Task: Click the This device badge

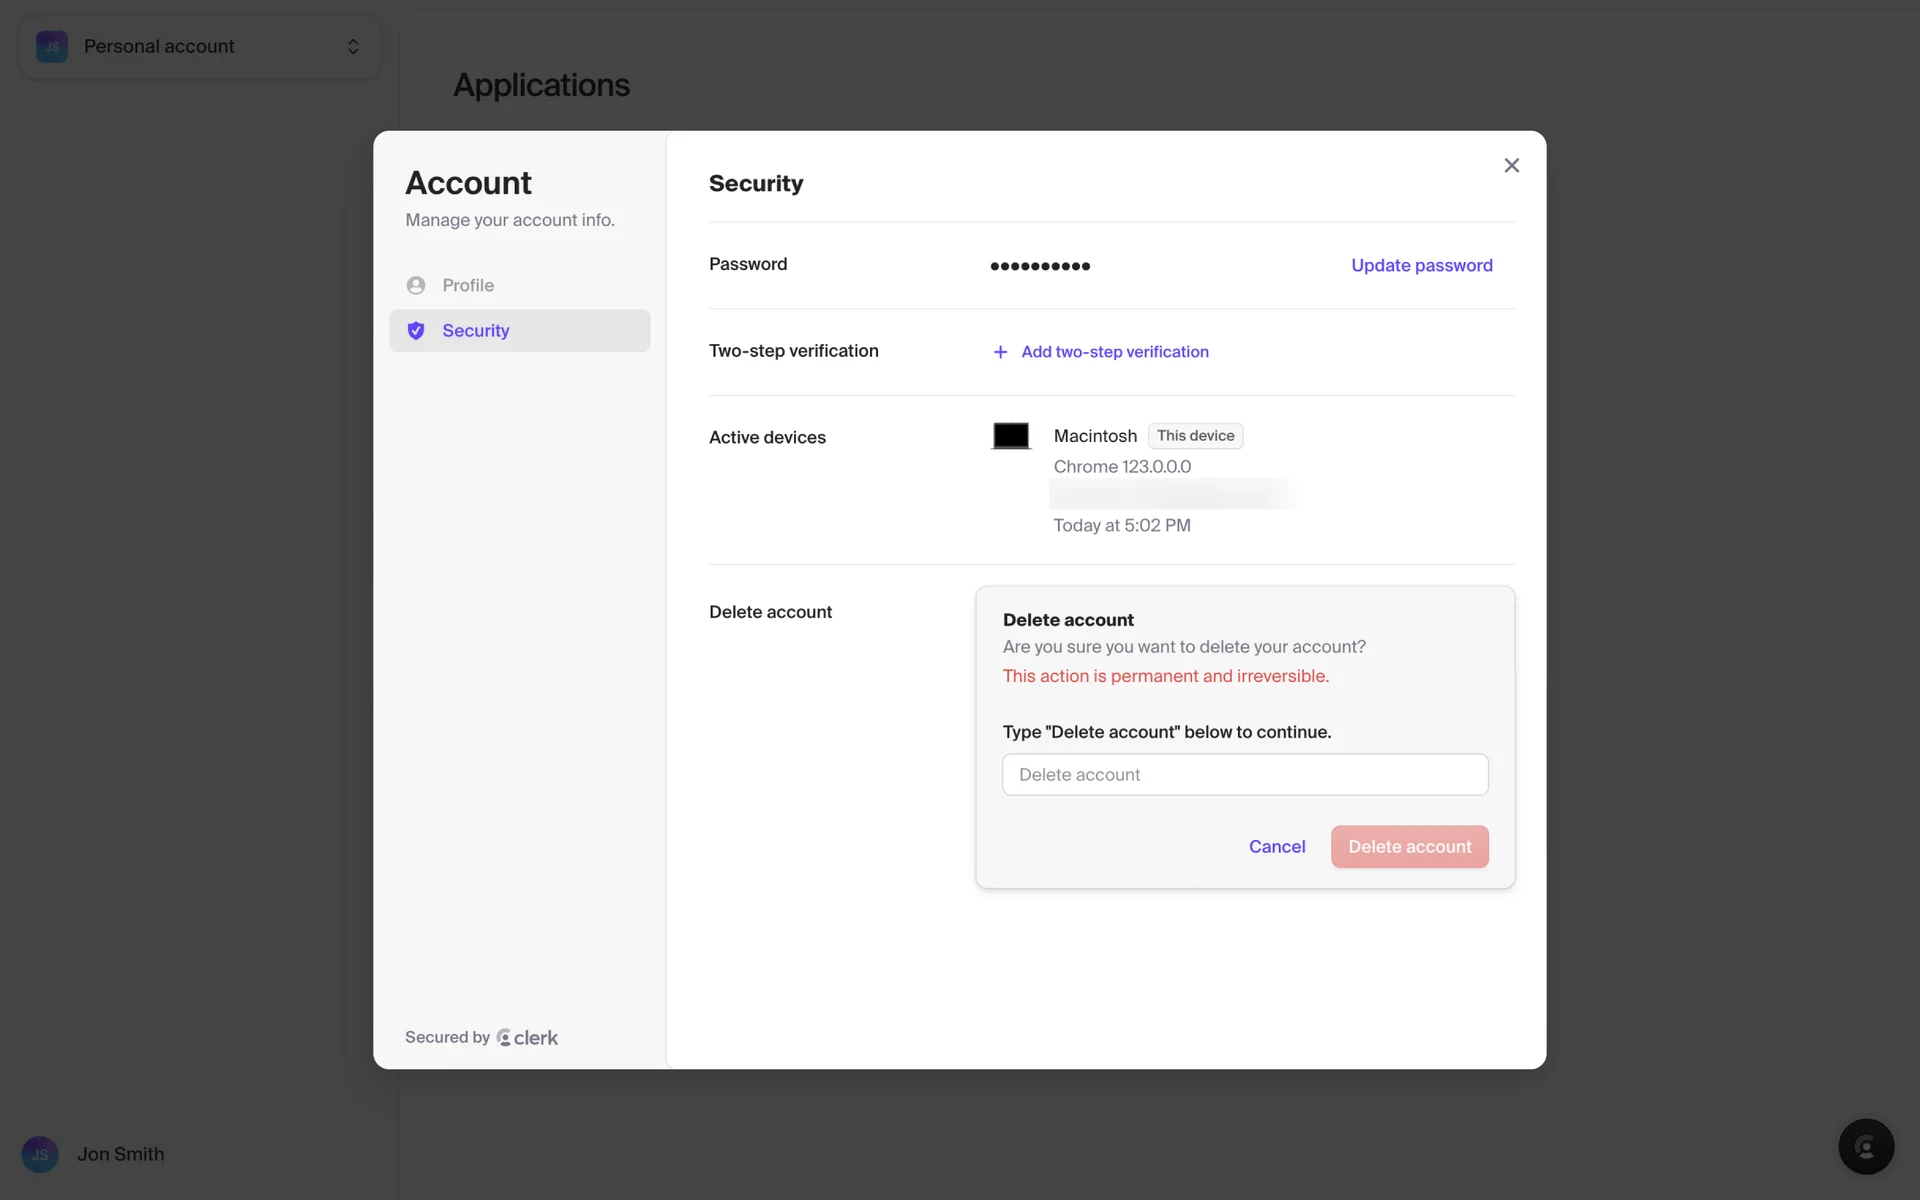Action: click(1195, 436)
